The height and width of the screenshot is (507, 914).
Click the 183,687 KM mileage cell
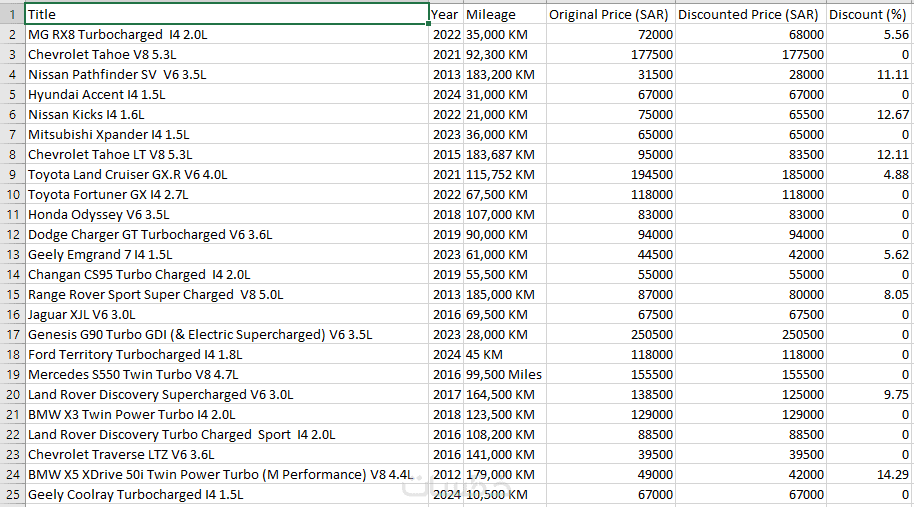coord(505,154)
